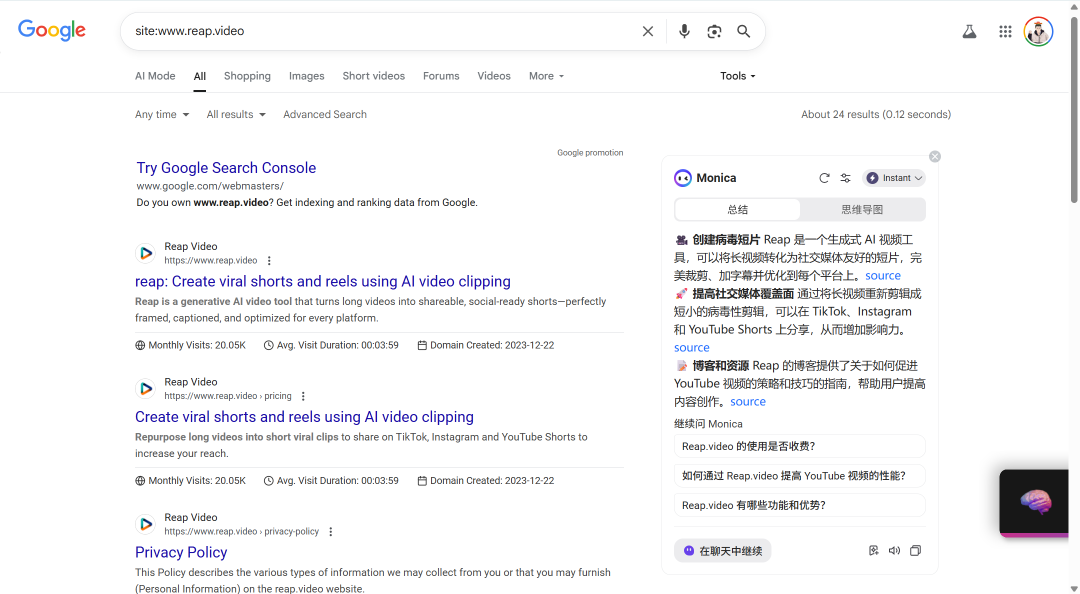This screenshot has height=594, width=1080.
Task: Click source link after second Monica summary
Action: pyautogui.click(x=692, y=348)
